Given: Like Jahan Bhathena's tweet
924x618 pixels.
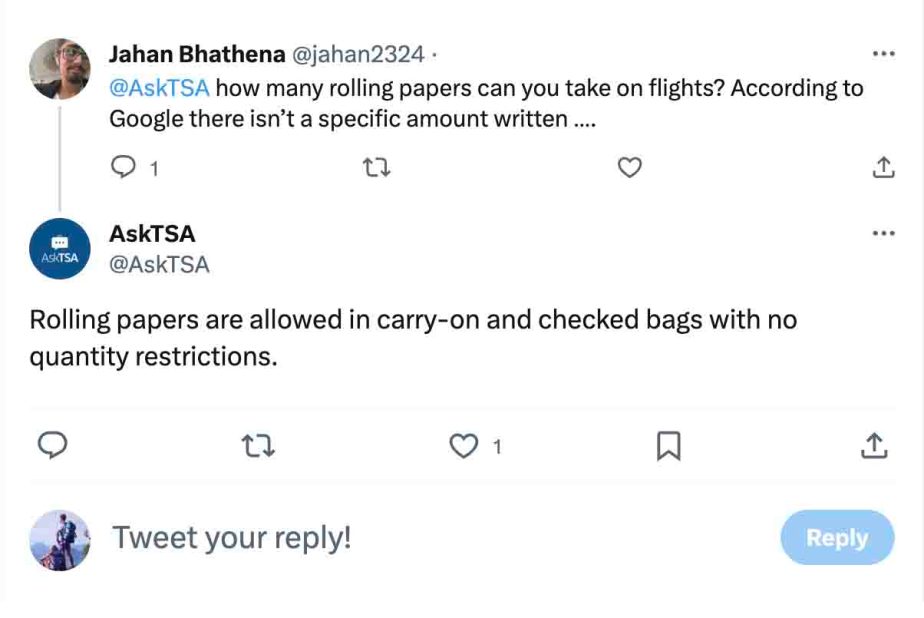Looking at the screenshot, I should coord(629,168).
